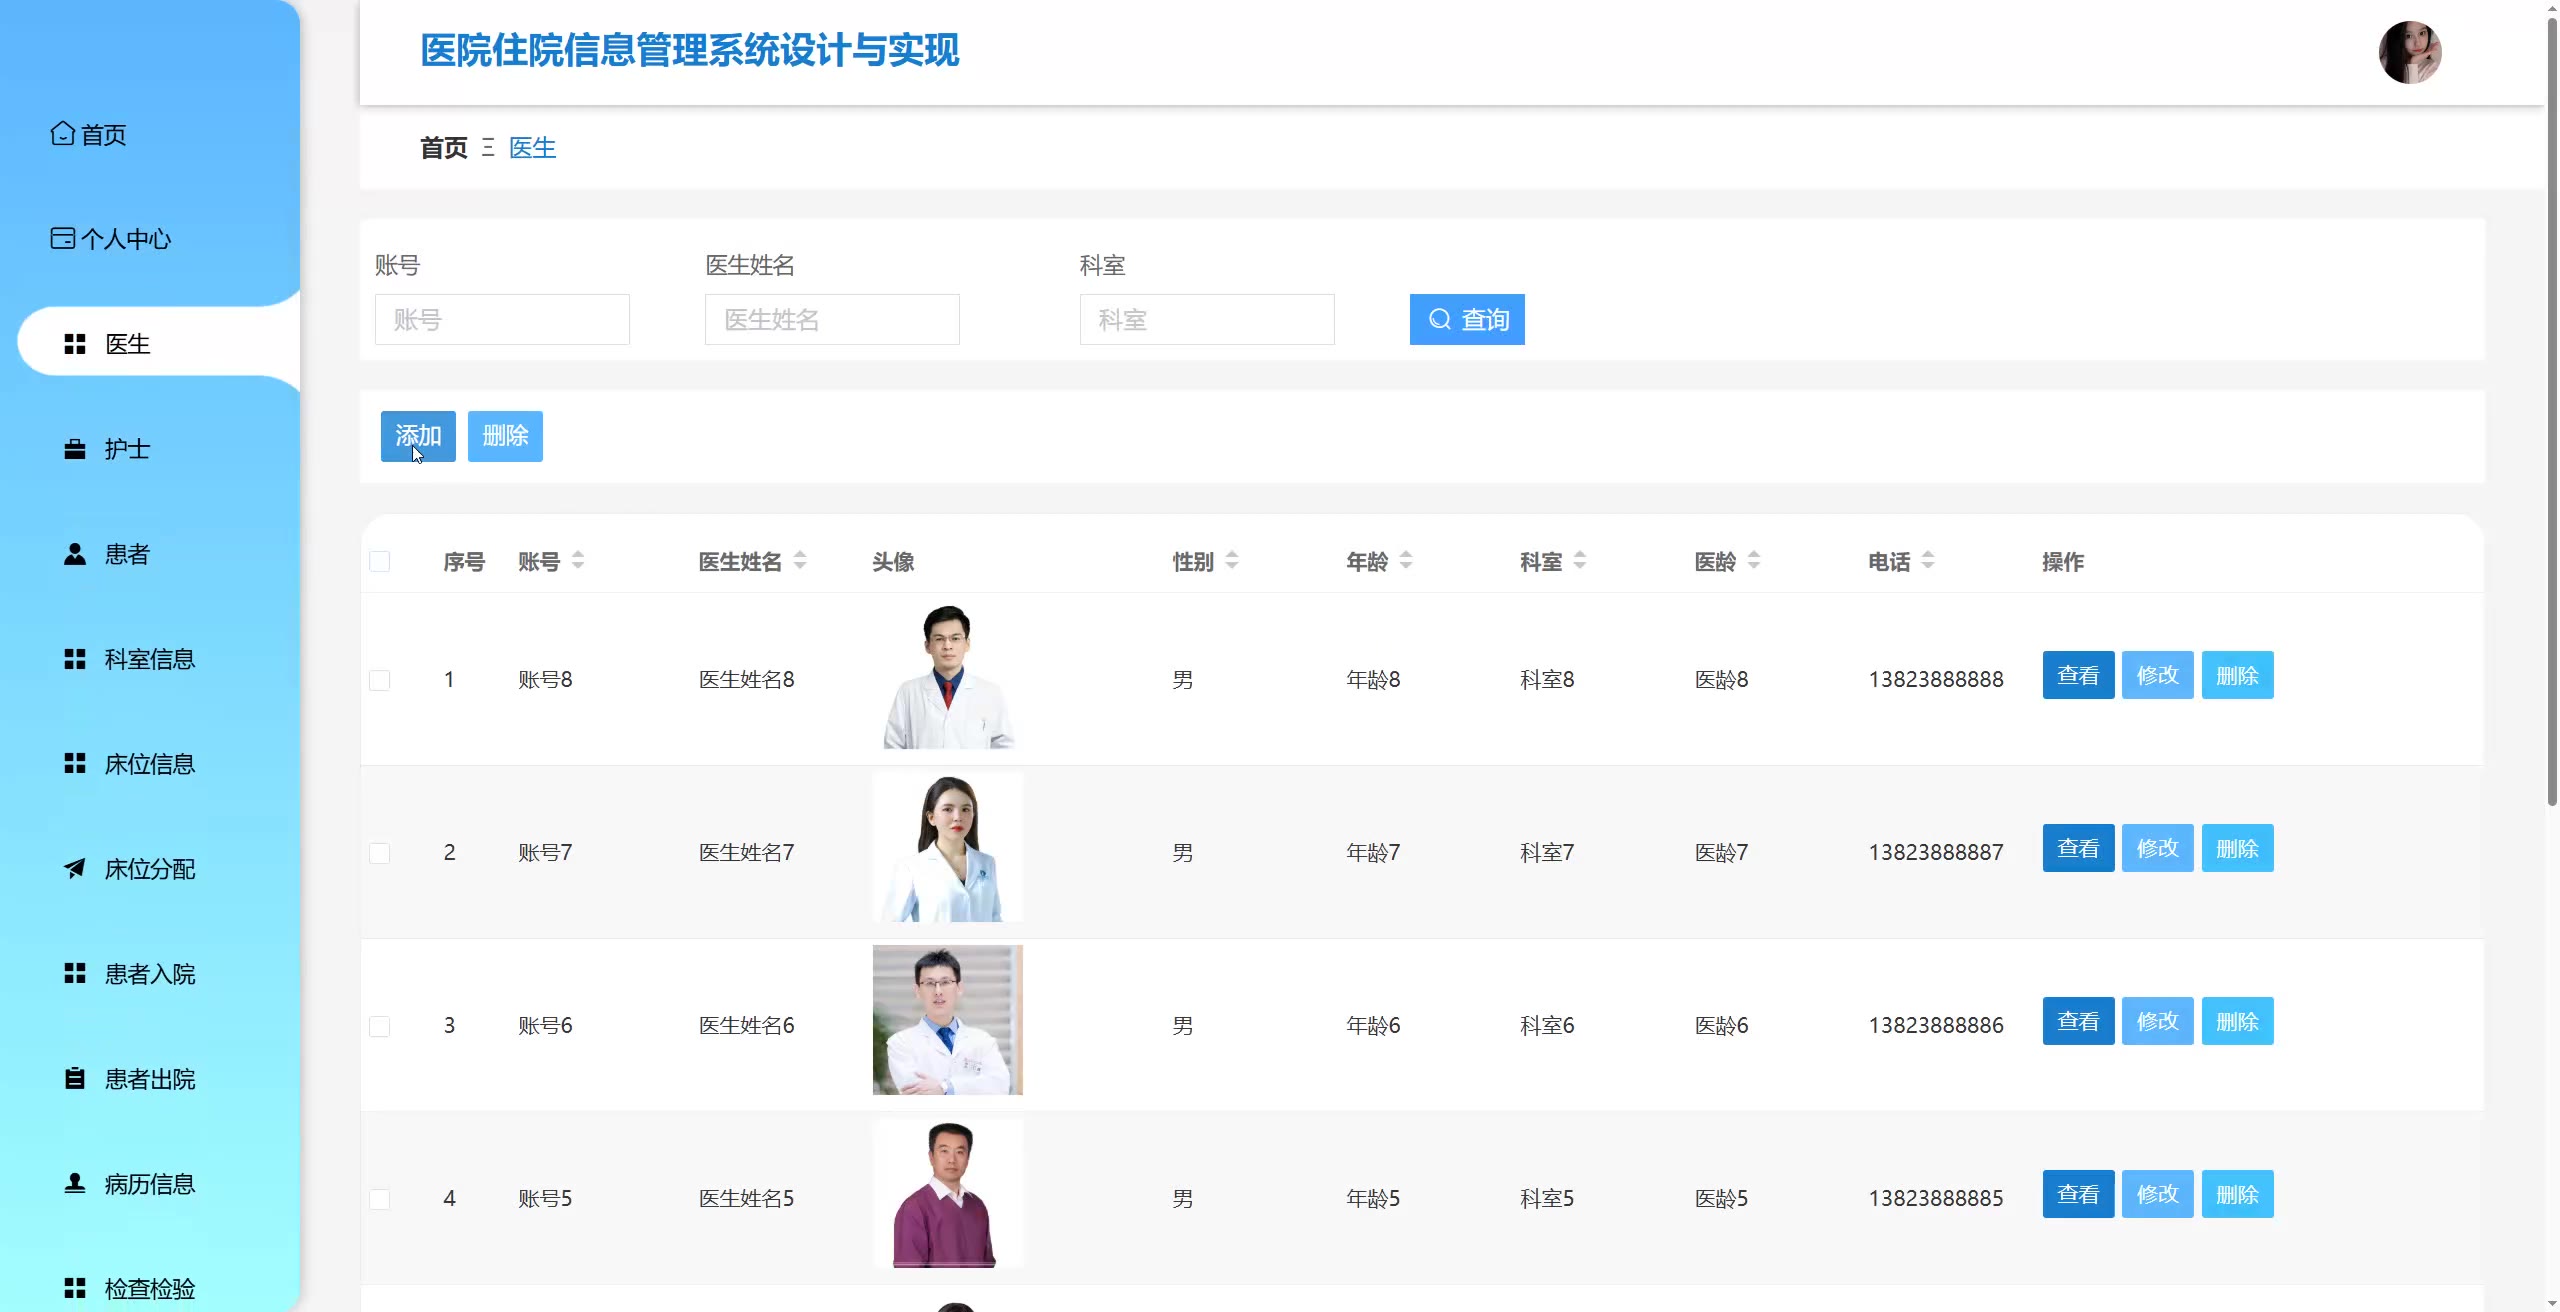Viewport: 2560px width, 1312px height.
Task: Click 修改 button for 医生姓名7
Action: (2157, 848)
